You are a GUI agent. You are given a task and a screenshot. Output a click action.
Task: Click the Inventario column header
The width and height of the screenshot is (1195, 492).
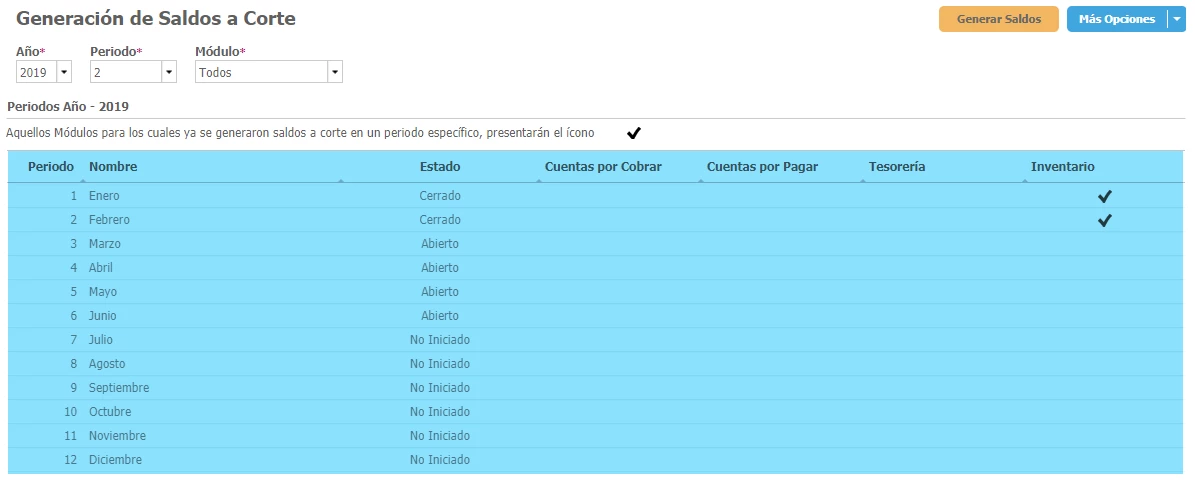(1062, 167)
